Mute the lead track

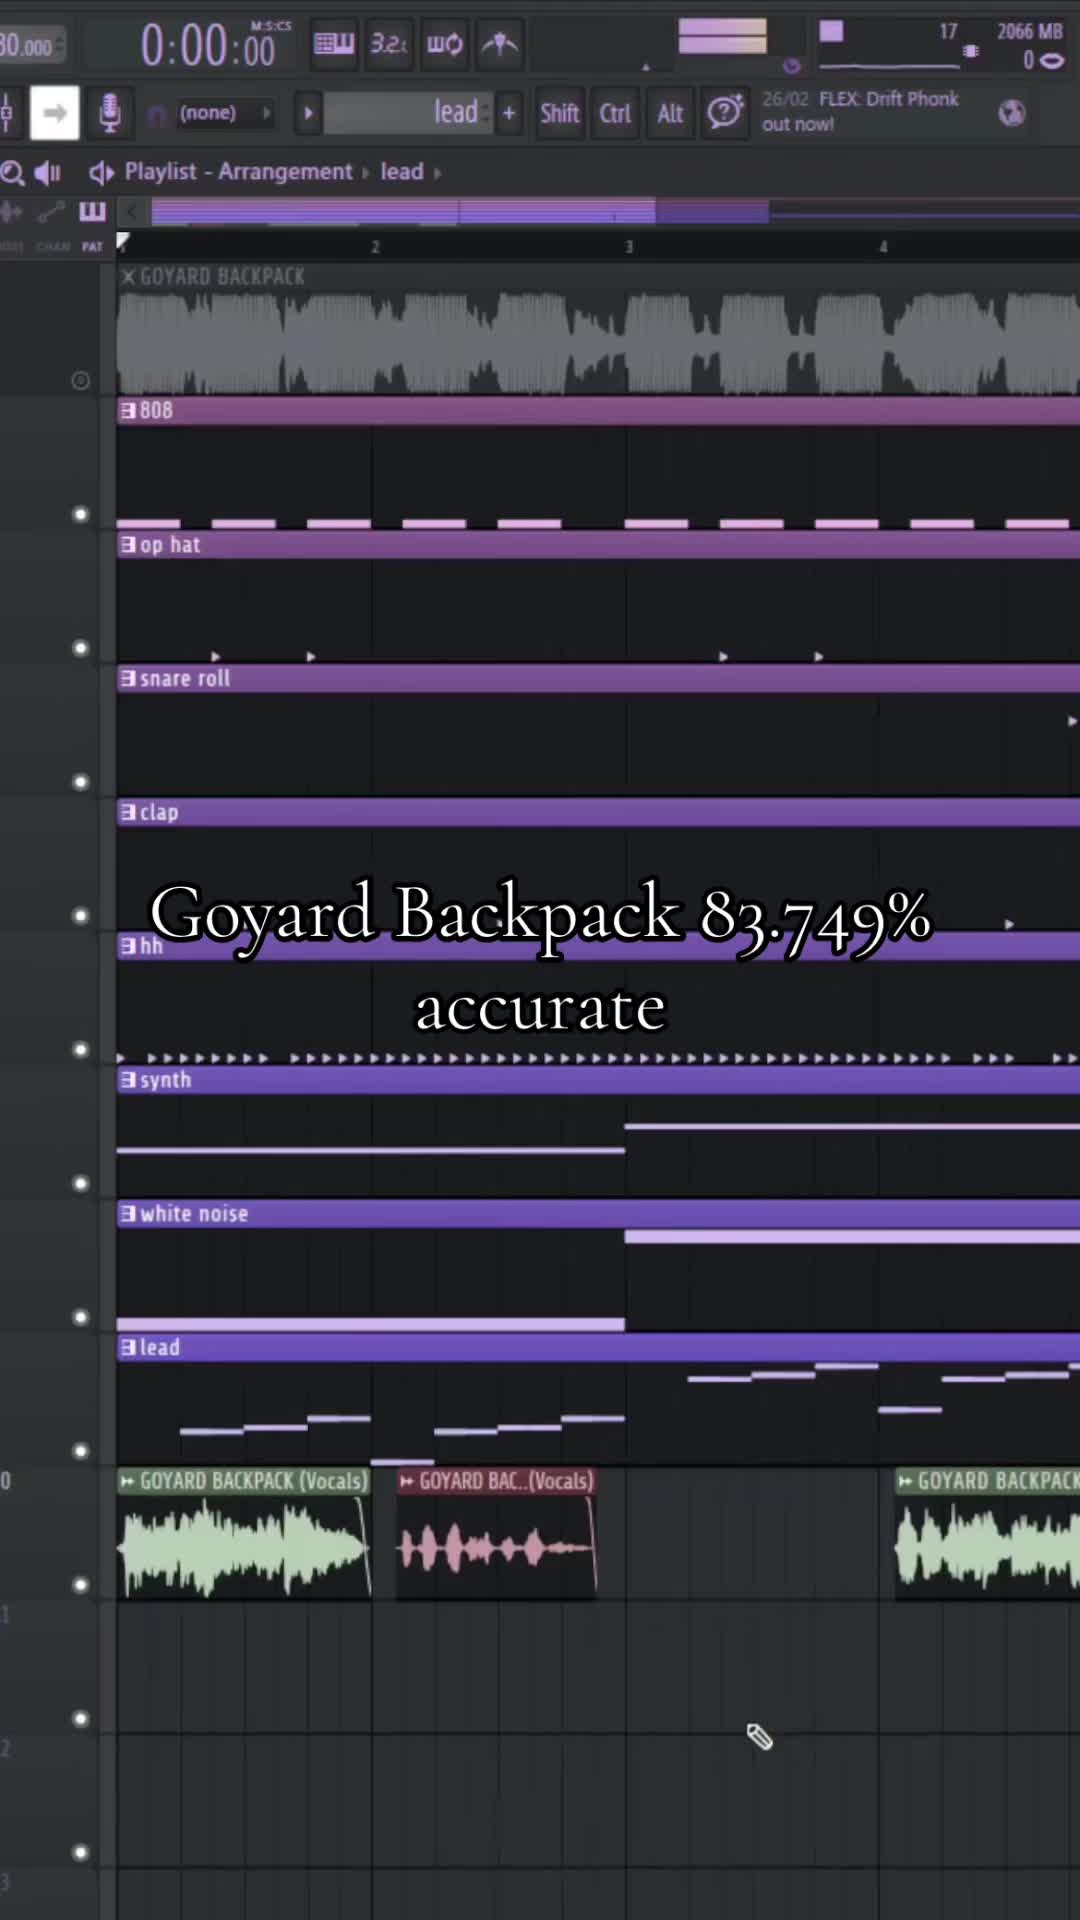point(81,1451)
